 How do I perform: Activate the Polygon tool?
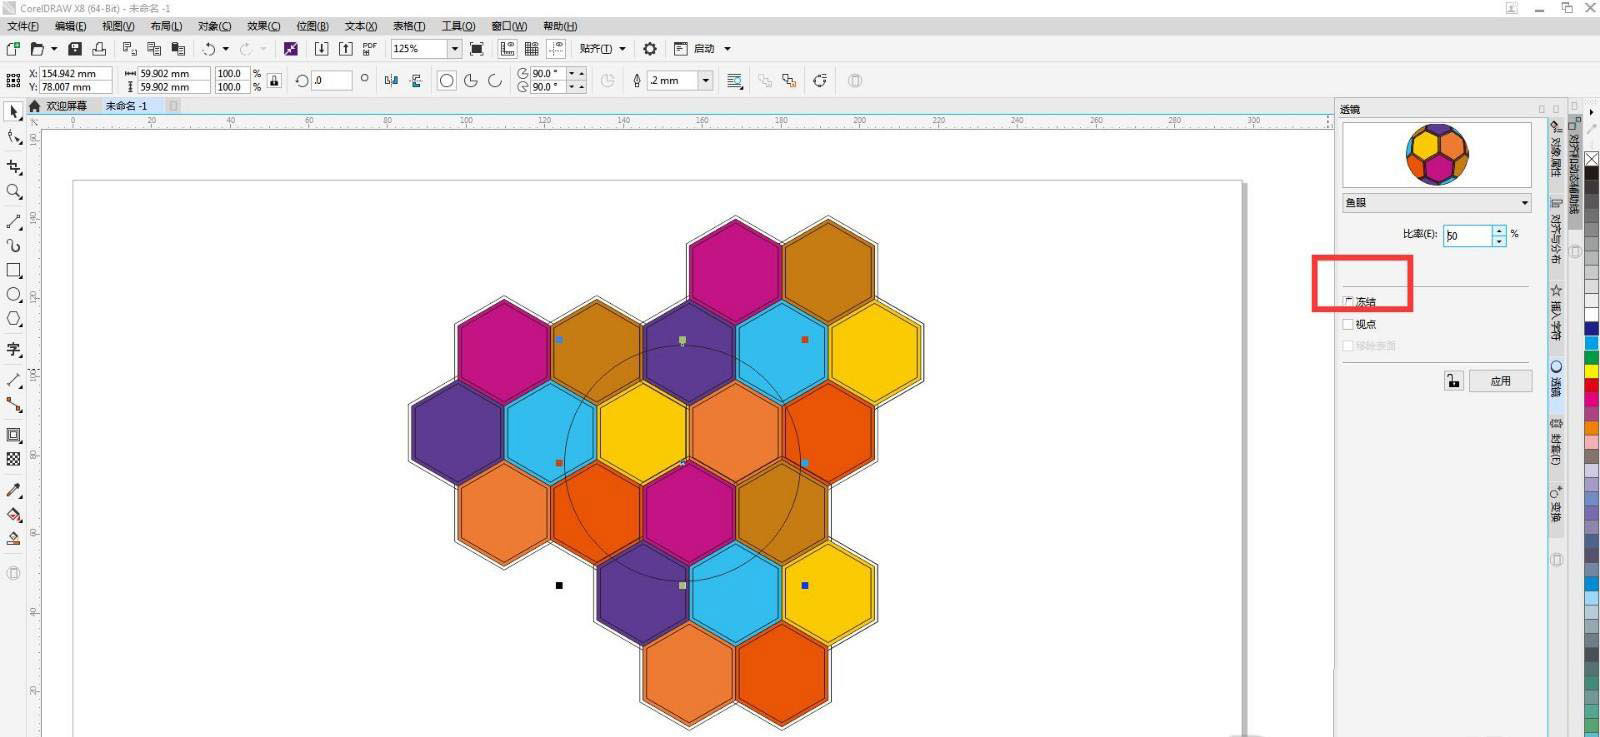[x=14, y=319]
